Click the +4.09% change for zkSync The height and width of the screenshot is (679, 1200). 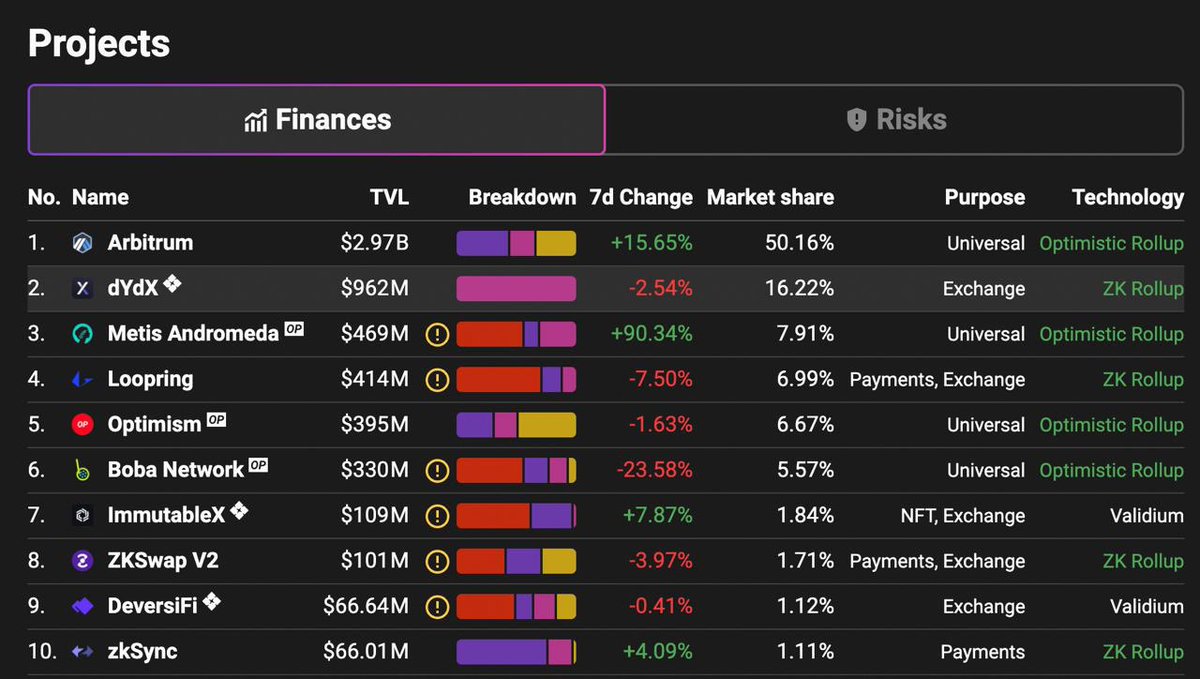point(657,652)
